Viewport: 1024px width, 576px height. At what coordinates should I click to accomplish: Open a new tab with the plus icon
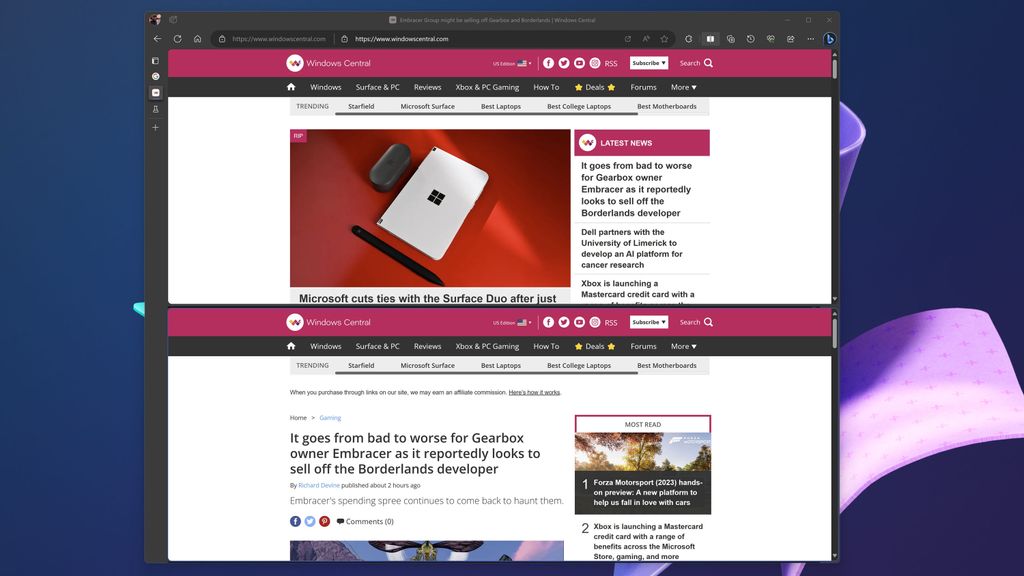pyautogui.click(x=155, y=127)
